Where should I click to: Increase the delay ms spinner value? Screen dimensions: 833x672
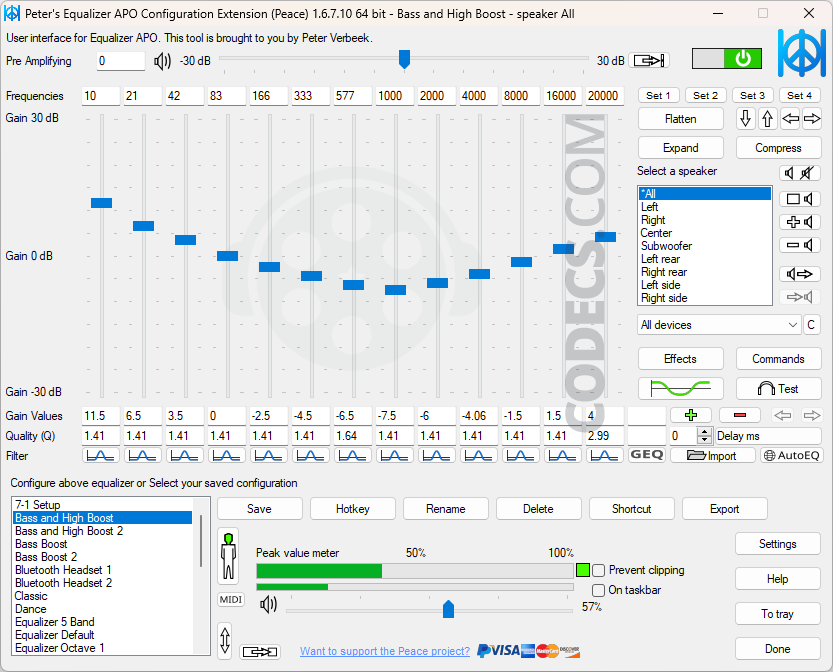coord(704,432)
